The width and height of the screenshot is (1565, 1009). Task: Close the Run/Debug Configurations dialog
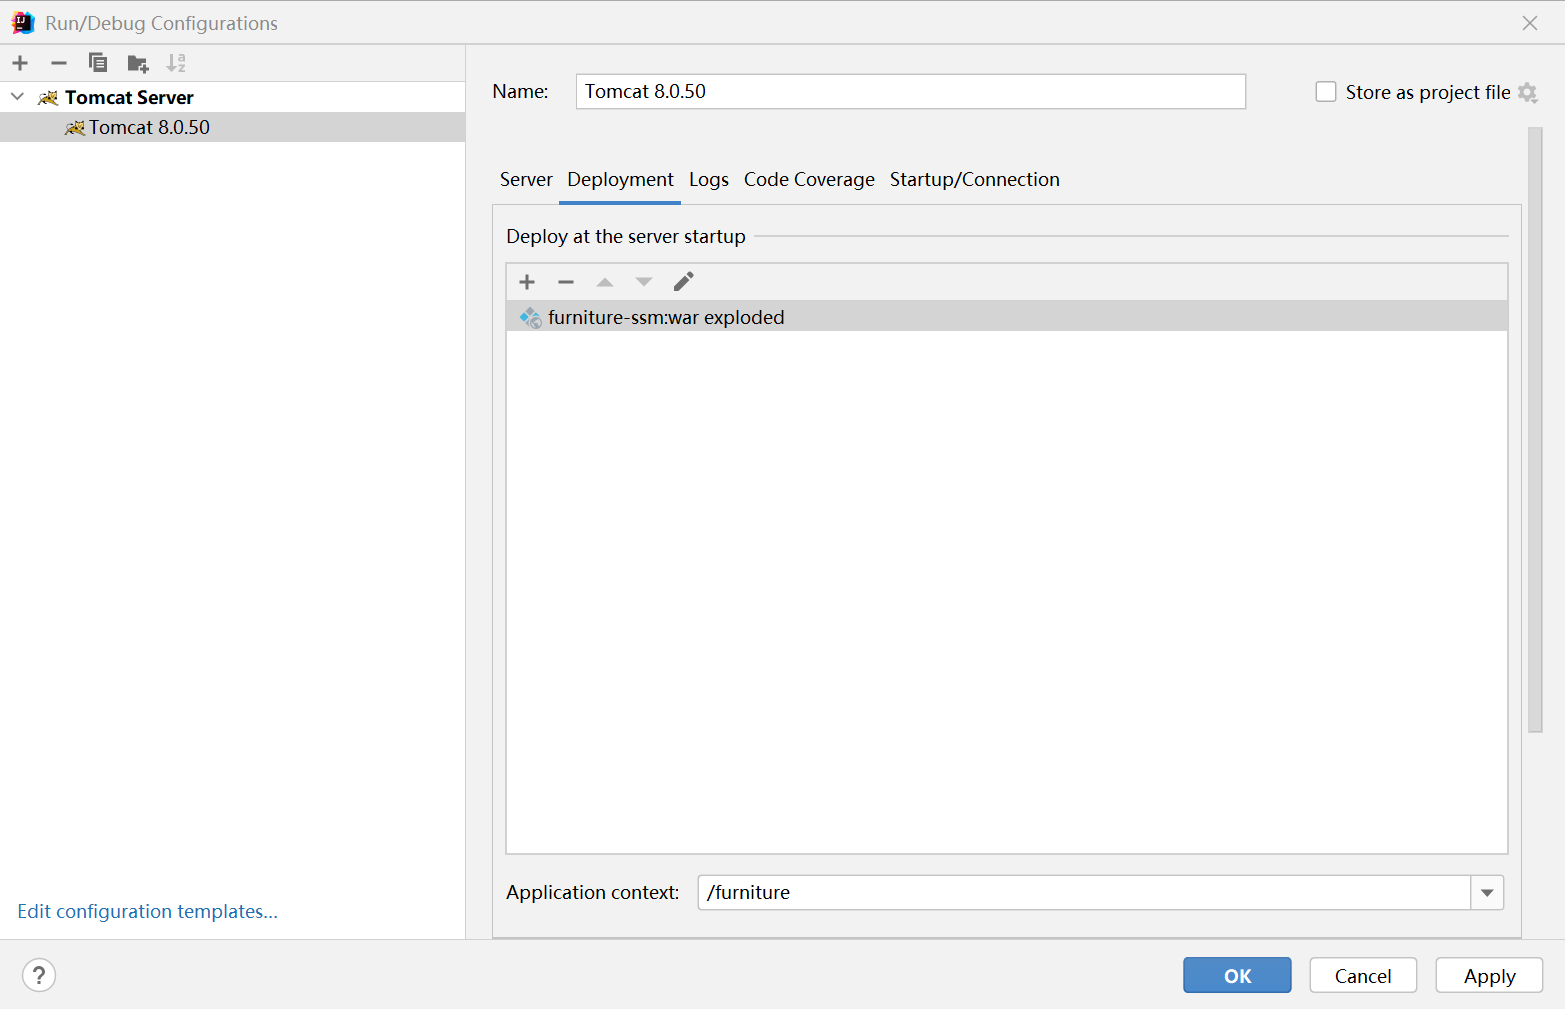1530,23
